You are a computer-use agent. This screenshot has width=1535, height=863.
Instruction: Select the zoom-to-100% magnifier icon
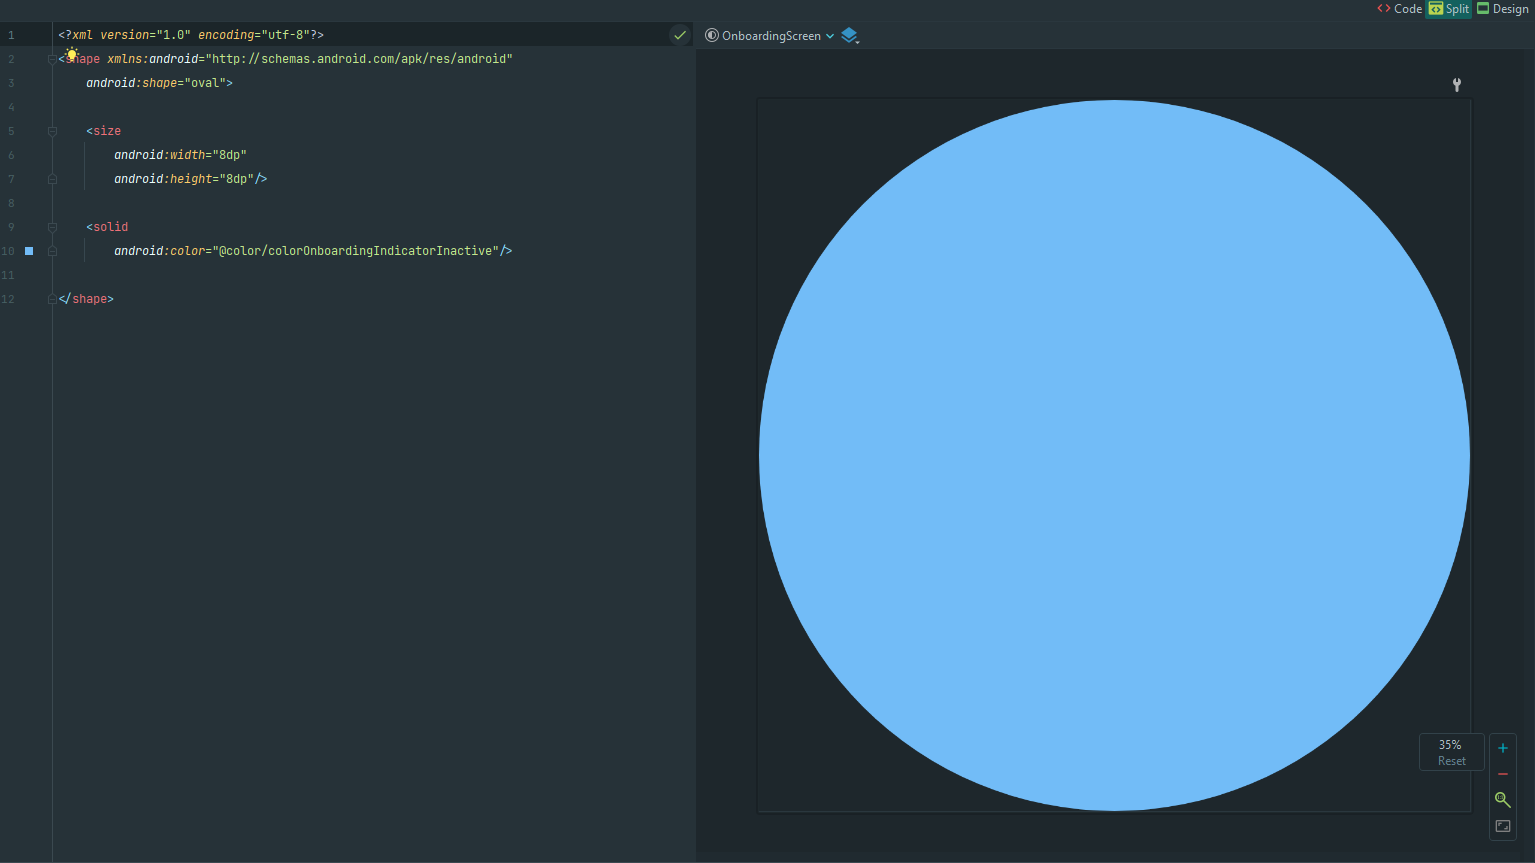click(x=1502, y=799)
